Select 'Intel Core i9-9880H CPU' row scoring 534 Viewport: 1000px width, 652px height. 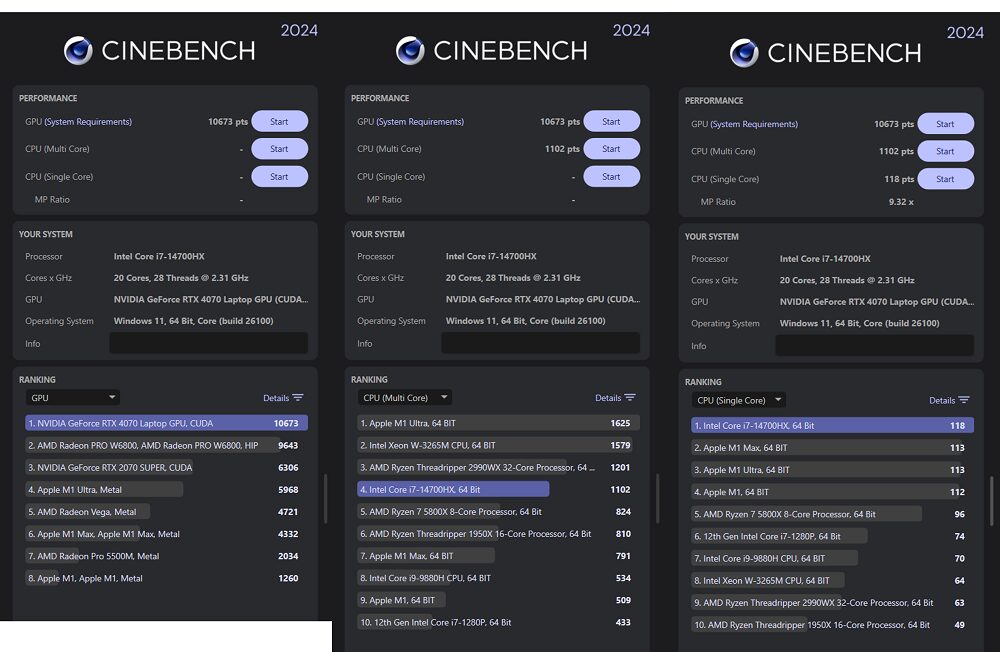[x=499, y=579]
